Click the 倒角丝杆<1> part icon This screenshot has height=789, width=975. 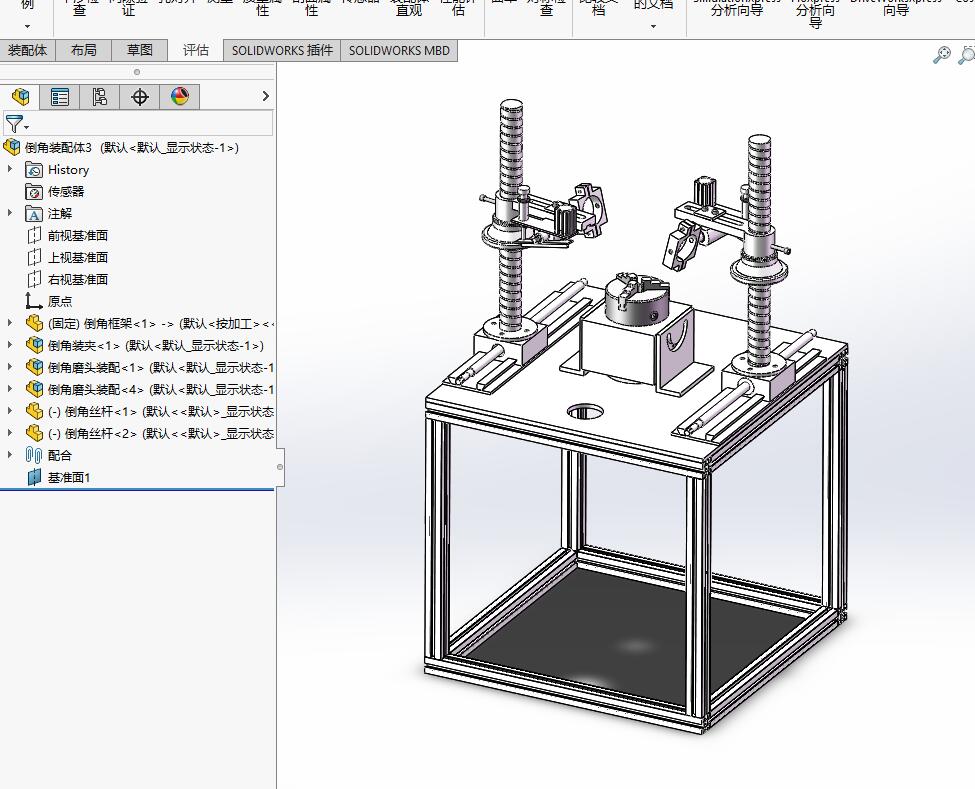(x=34, y=412)
